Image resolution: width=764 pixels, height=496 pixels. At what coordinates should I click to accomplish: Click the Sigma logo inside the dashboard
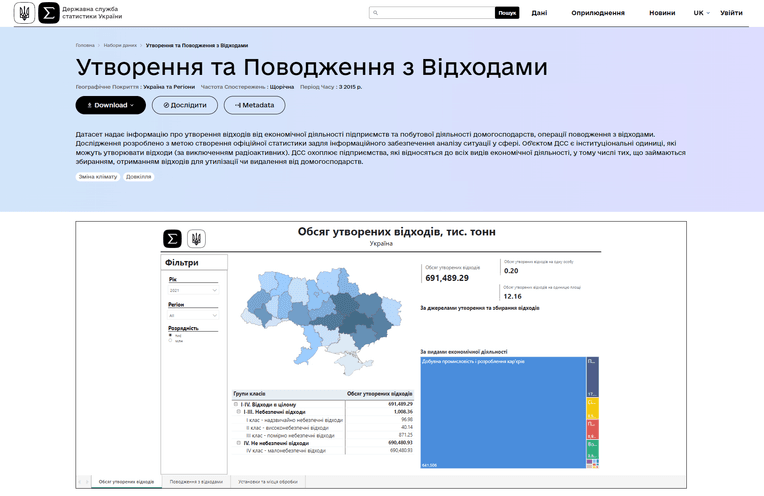point(172,239)
